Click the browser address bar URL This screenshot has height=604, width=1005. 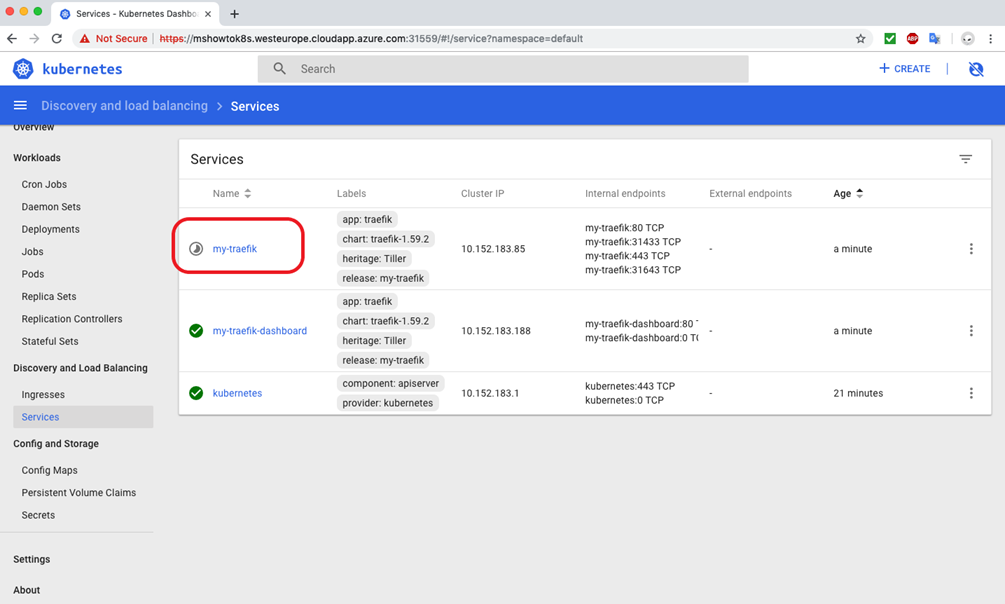[371, 38]
